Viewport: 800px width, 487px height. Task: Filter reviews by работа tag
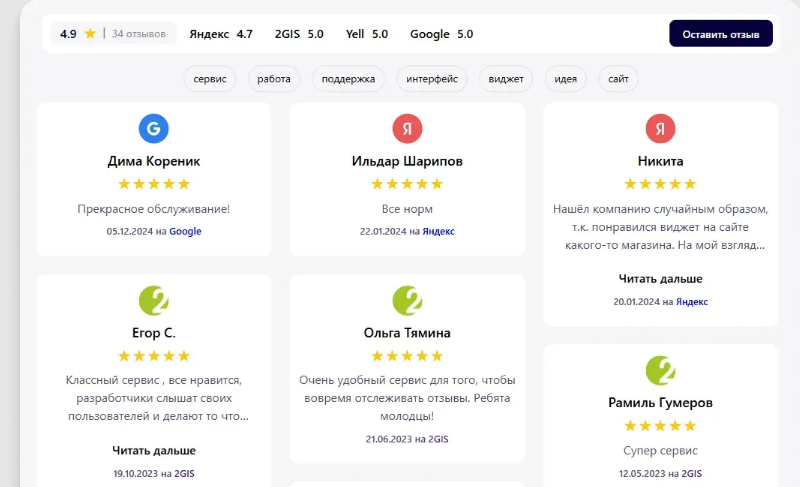tap(274, 79)
